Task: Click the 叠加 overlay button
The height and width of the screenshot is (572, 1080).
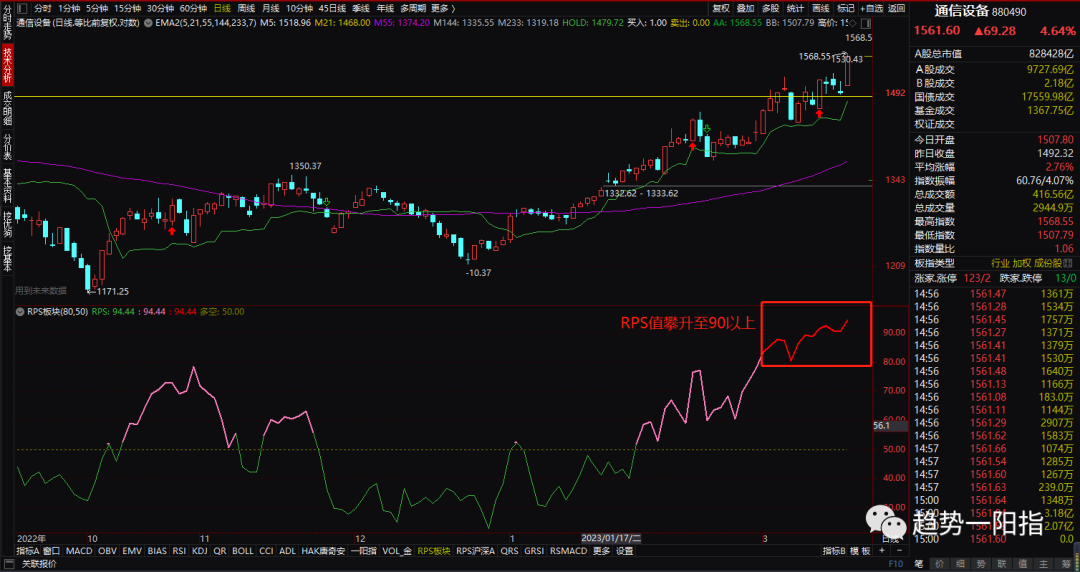Action: pyautogui.click(x=745, y=8)
